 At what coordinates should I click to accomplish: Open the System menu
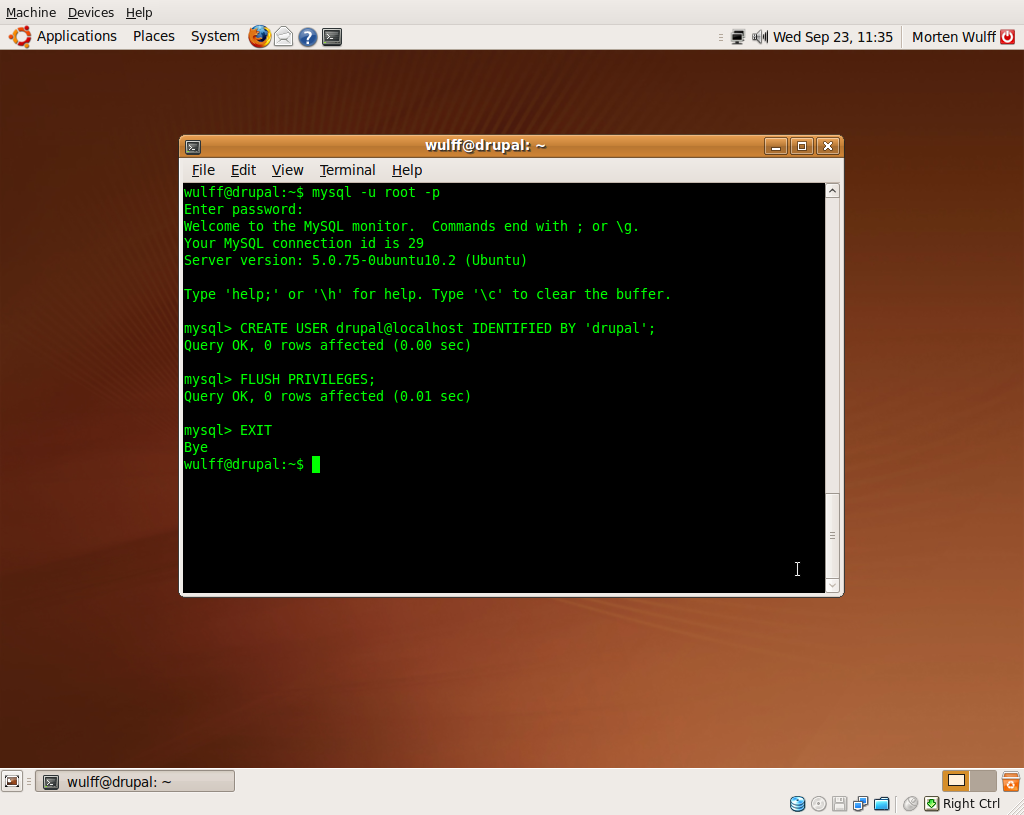215,37
